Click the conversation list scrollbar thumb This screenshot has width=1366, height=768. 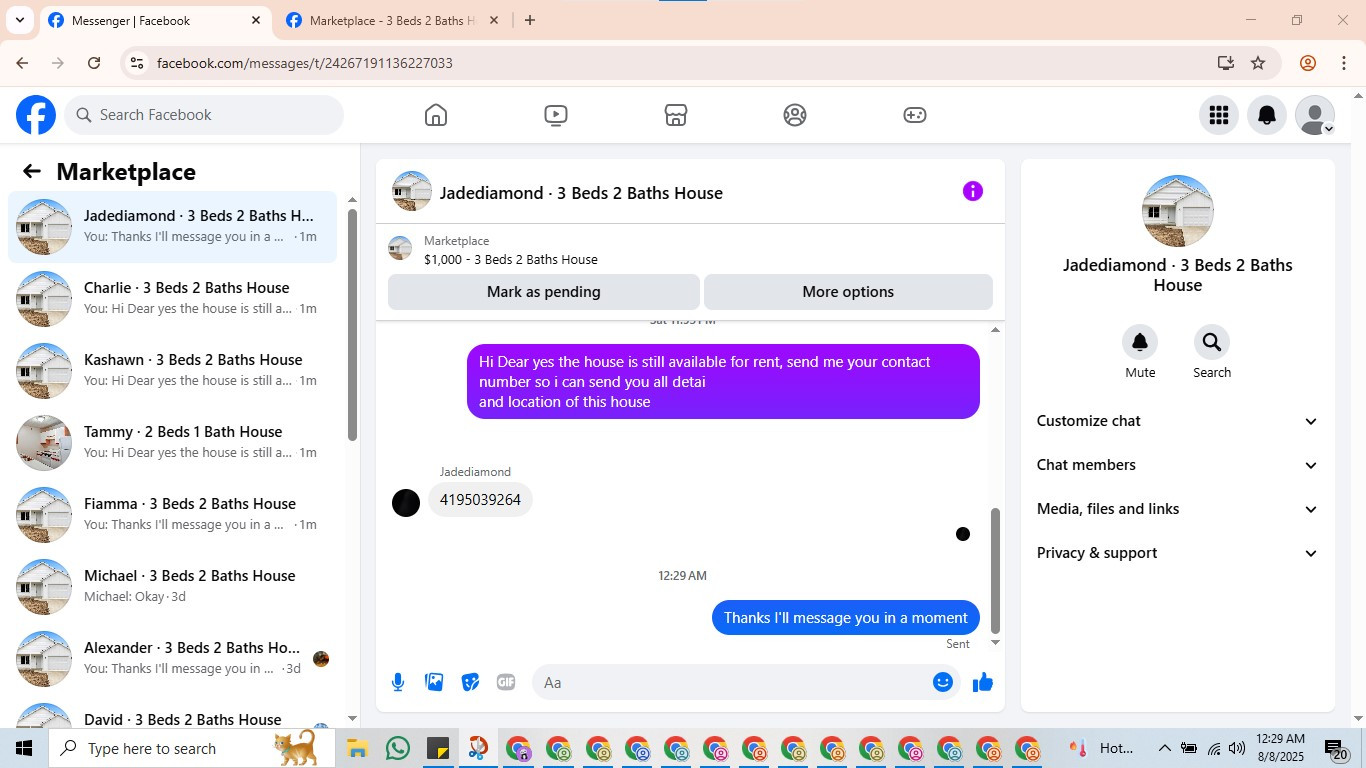pos(352,325)
